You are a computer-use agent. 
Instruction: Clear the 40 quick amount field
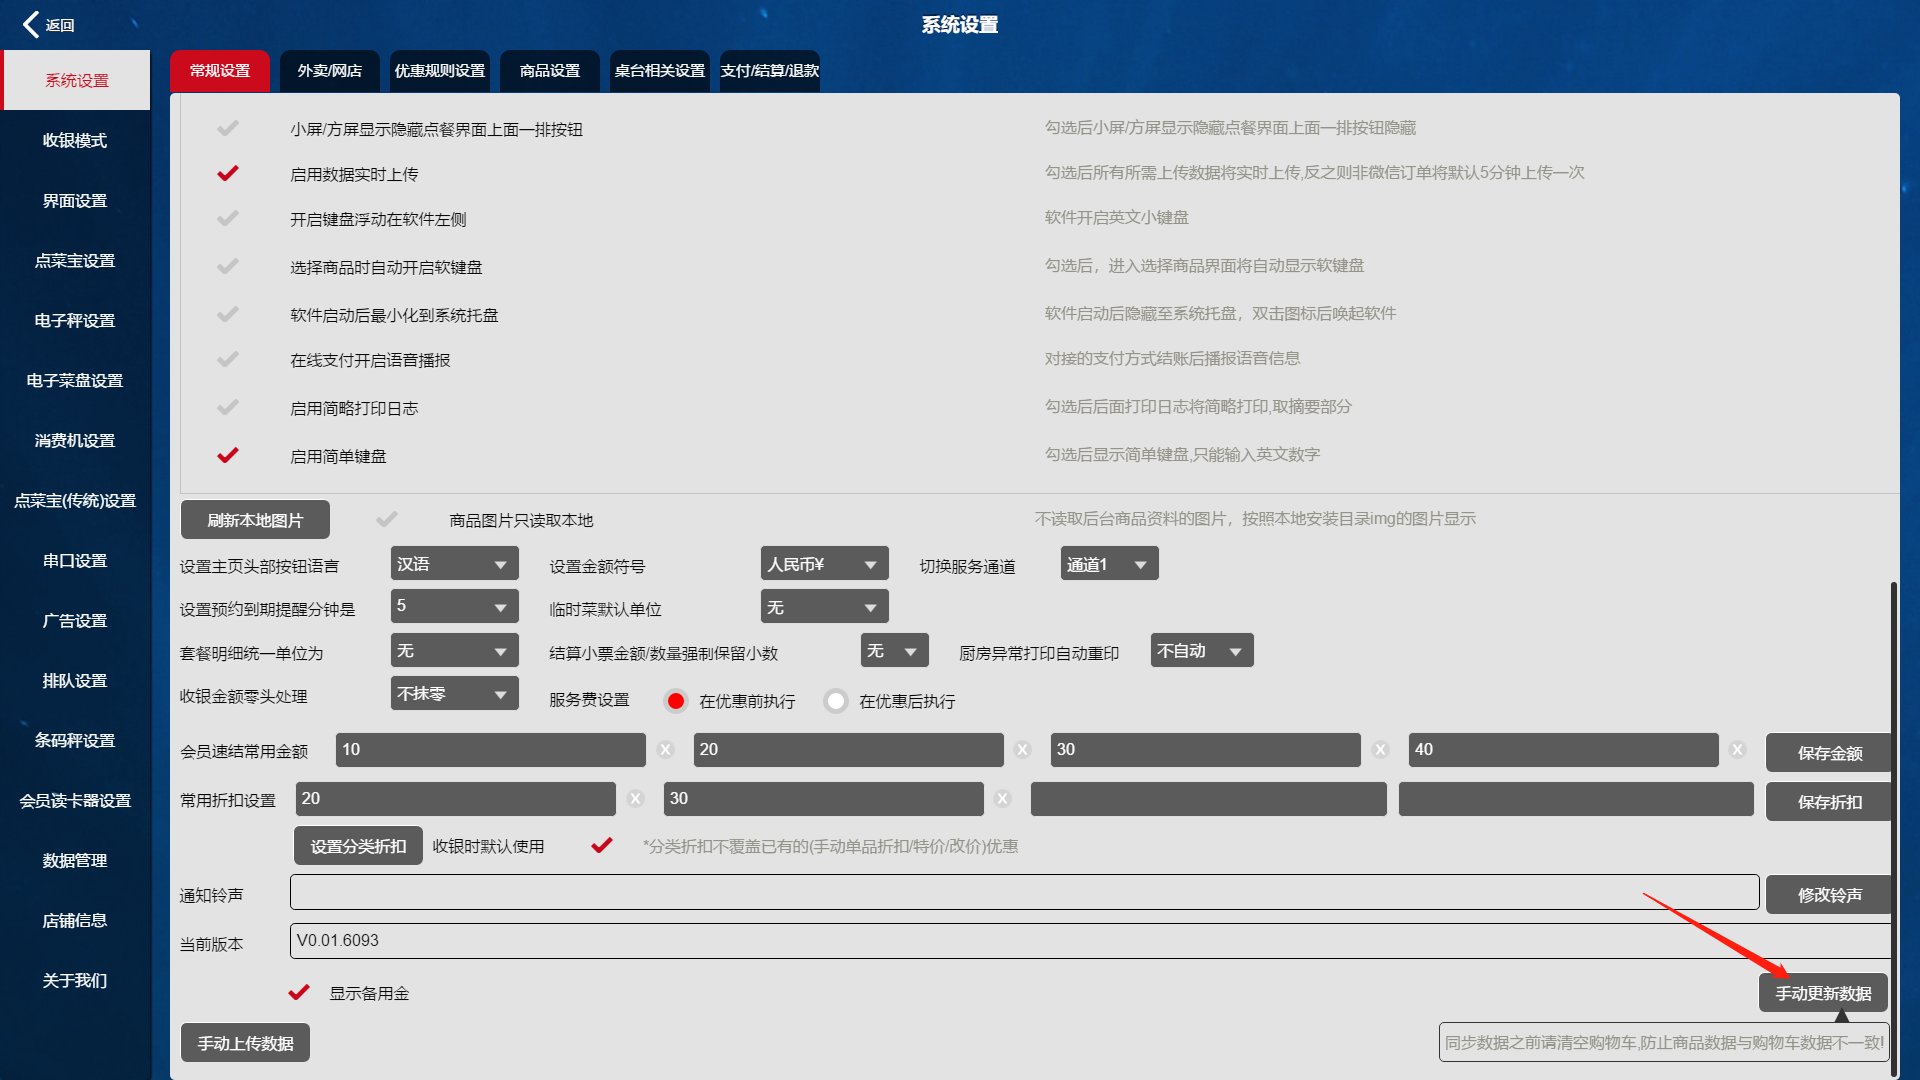1738,750
